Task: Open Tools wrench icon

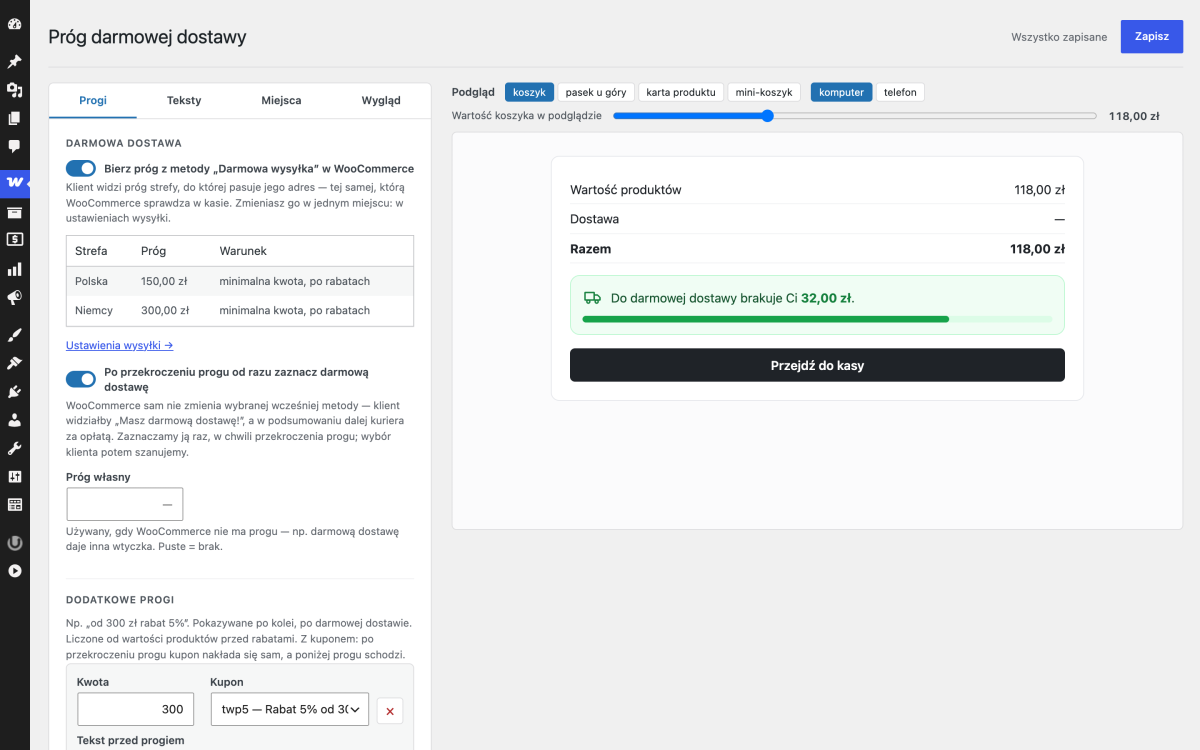Action: 14,448
